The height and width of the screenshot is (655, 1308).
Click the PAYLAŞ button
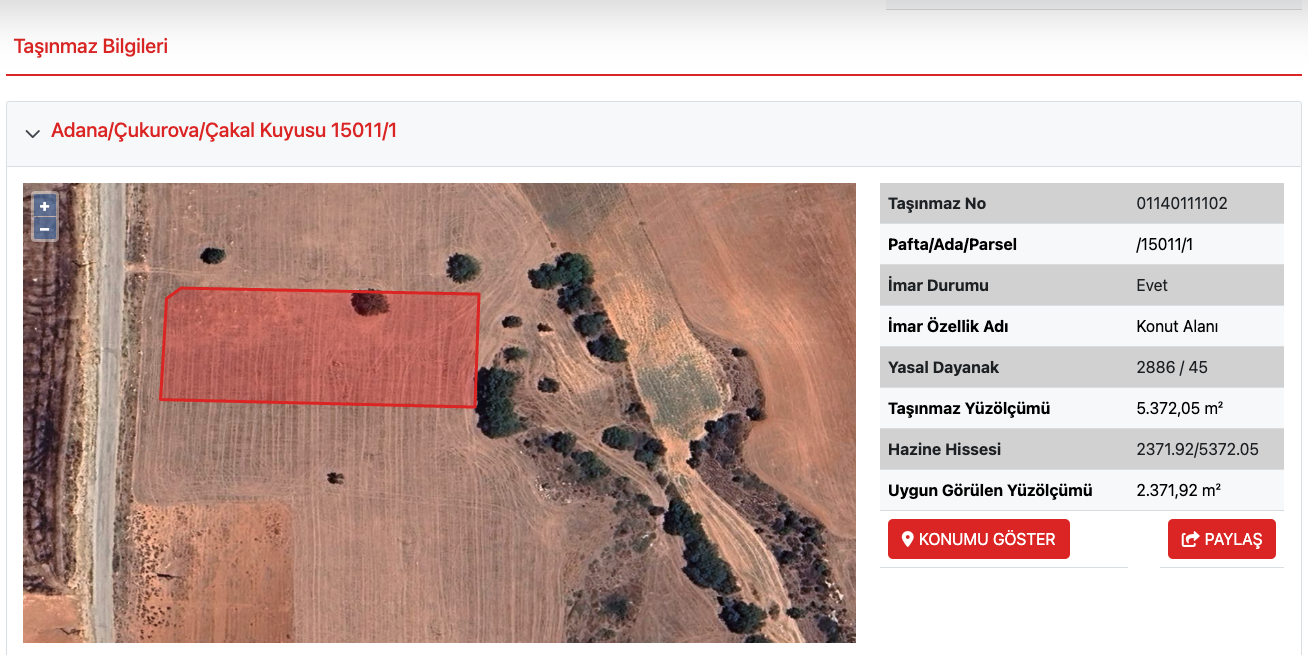[x=1222, y=539]
